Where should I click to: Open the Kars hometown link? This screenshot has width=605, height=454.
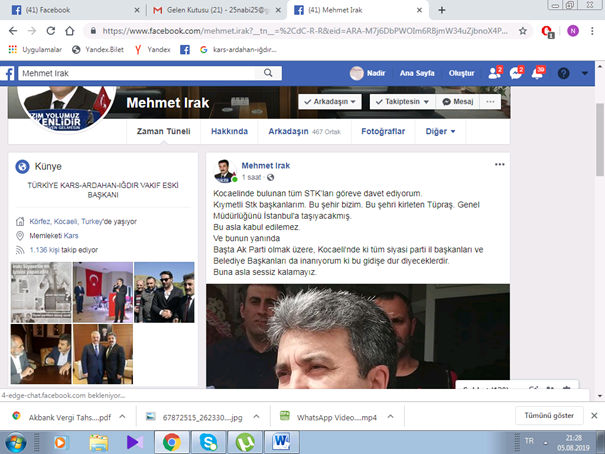[71, 236]
